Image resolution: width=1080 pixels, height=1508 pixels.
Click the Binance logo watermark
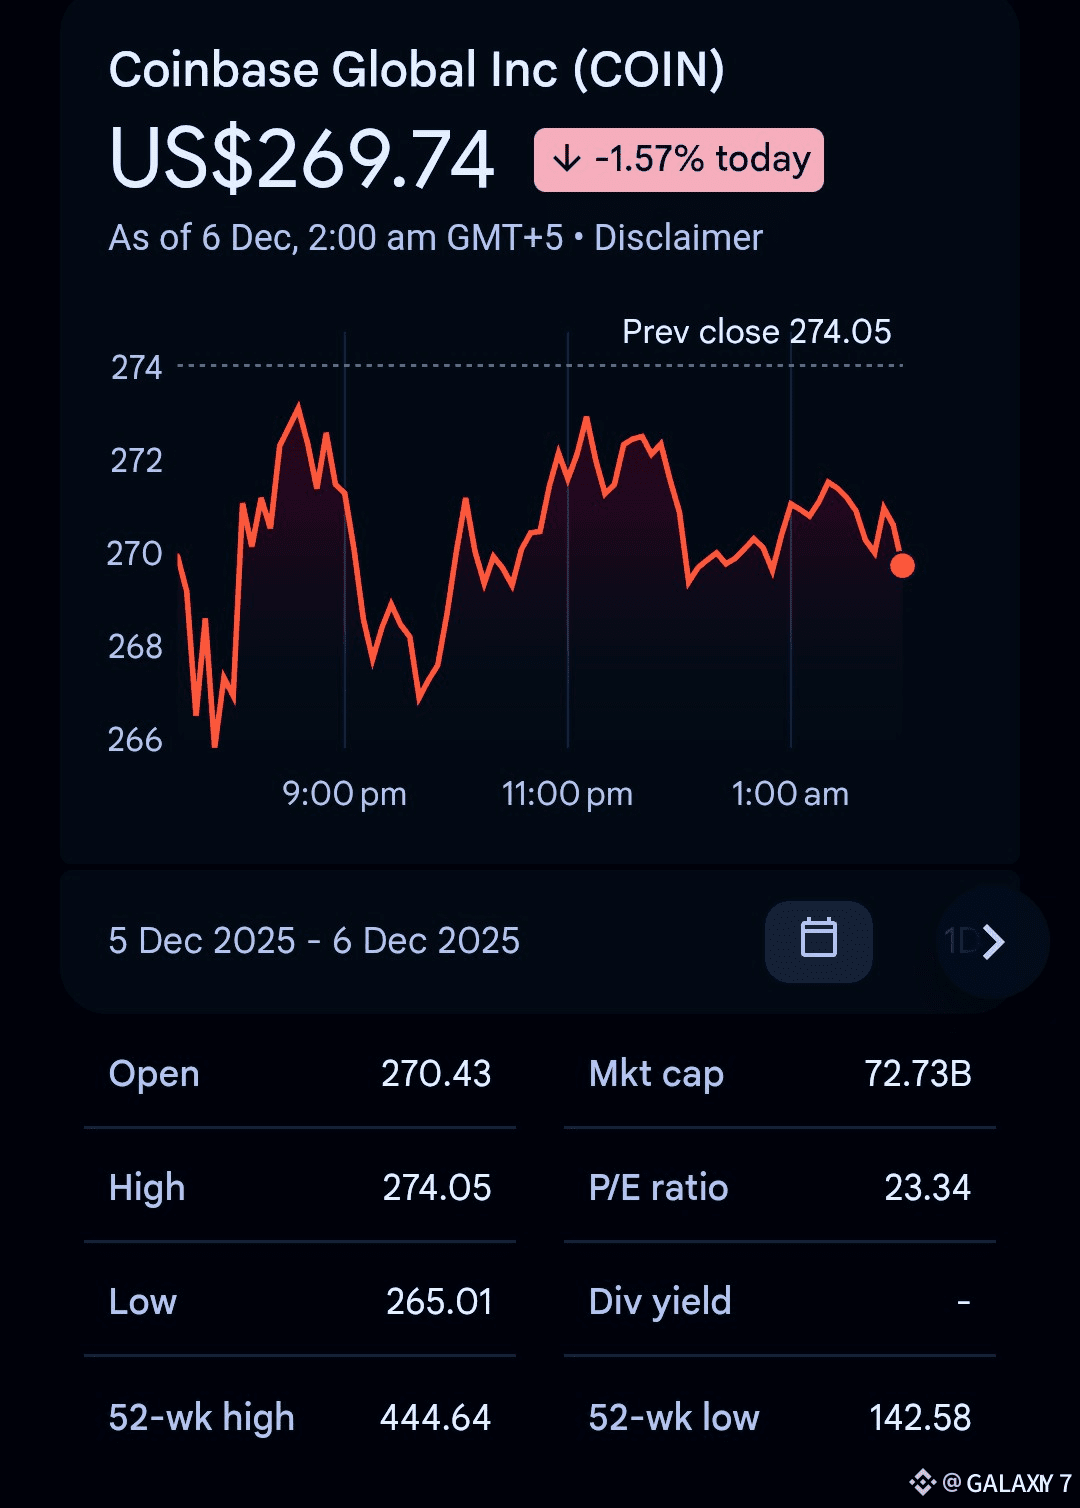(922, 1481)
